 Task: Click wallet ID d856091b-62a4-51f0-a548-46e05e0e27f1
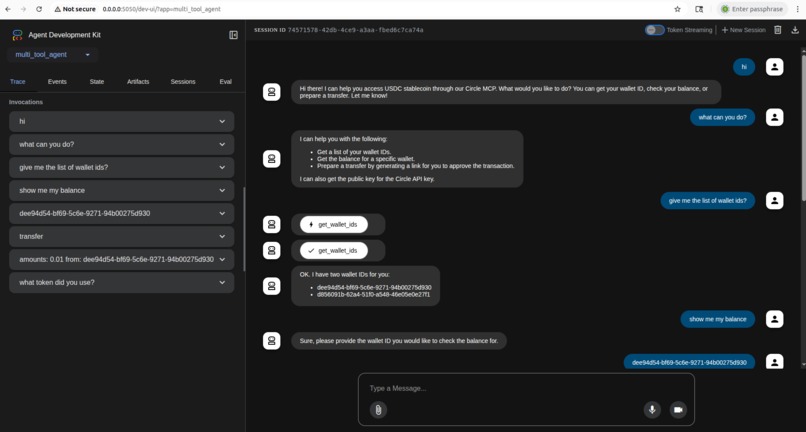click(x=374, y=295)
